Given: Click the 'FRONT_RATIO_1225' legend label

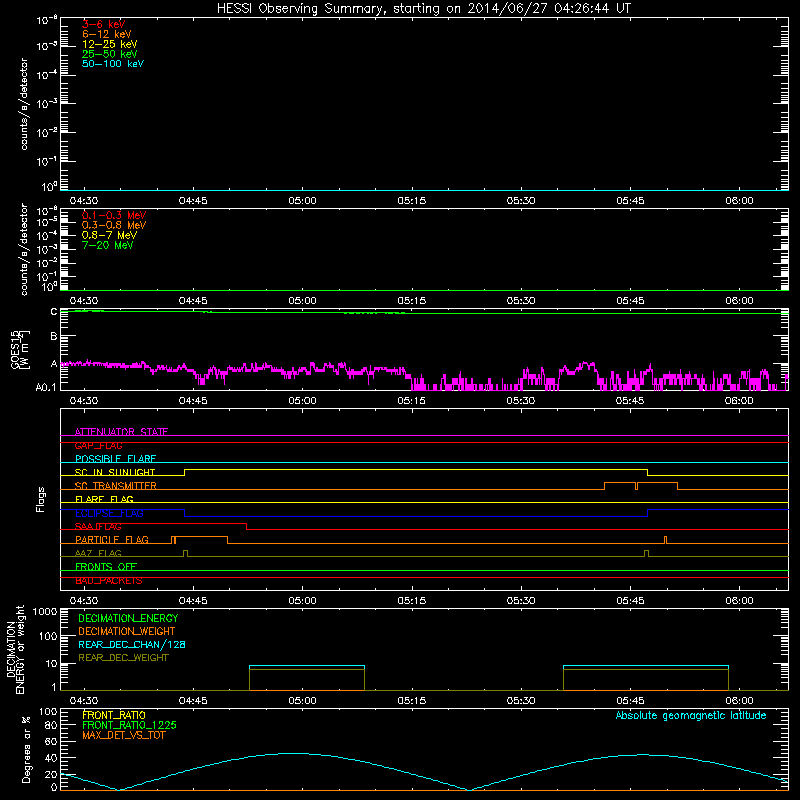Looking at the screenshot, I should pos(129,726).
